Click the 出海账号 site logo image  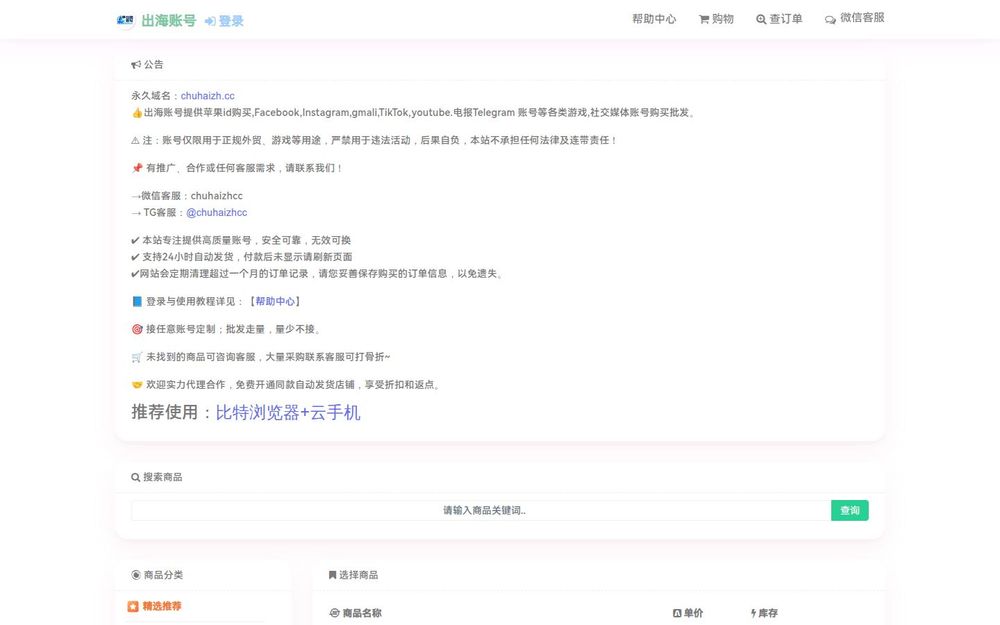click(x=125, y=20)
